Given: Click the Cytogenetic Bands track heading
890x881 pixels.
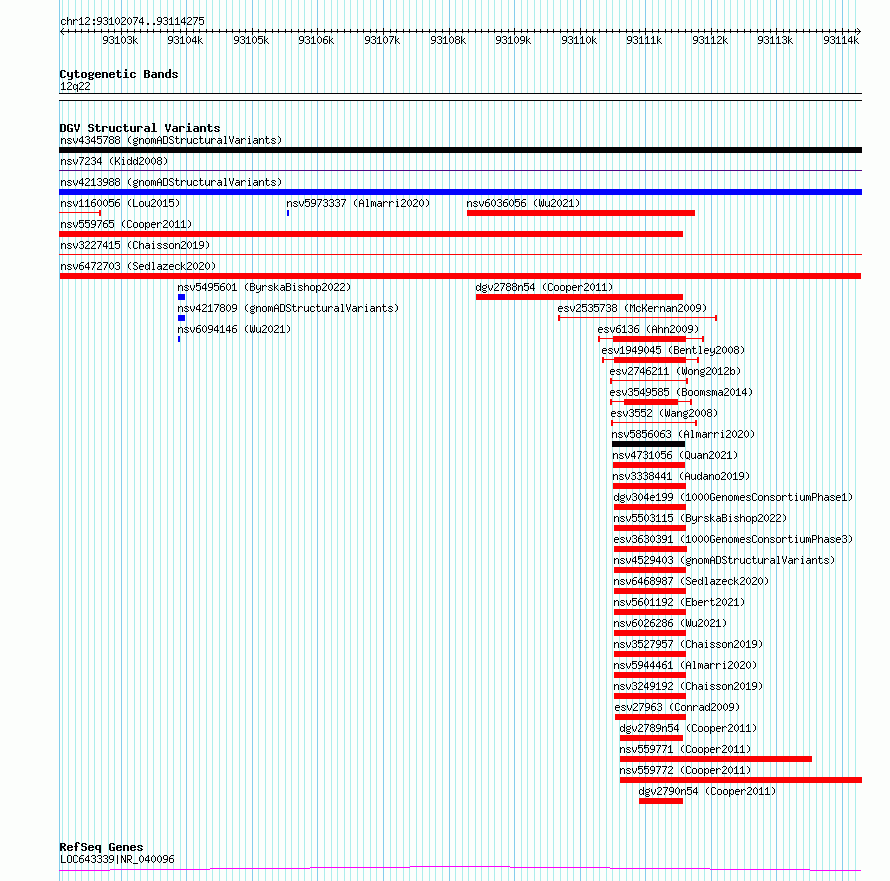Looking at the screenshot, I should click(119, 74).
